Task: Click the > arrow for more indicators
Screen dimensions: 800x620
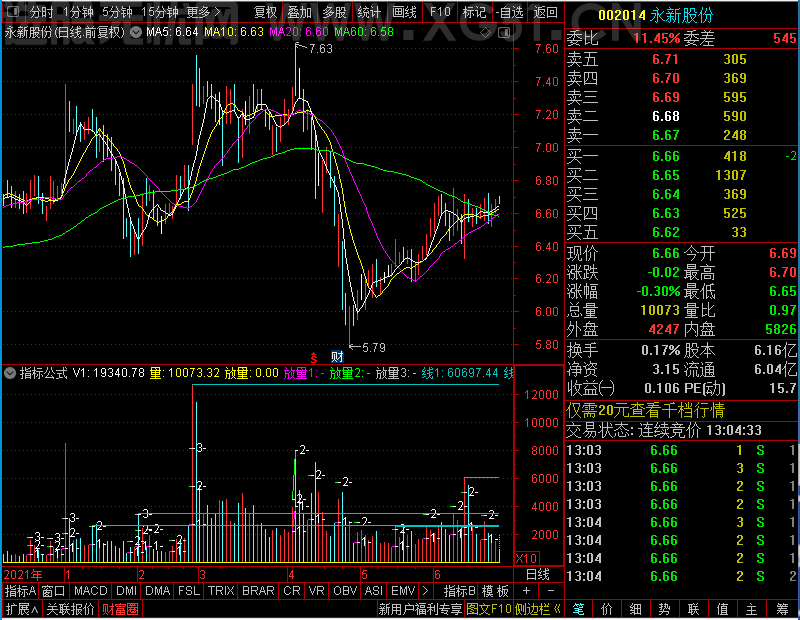Action: click(x=426, y=591)
